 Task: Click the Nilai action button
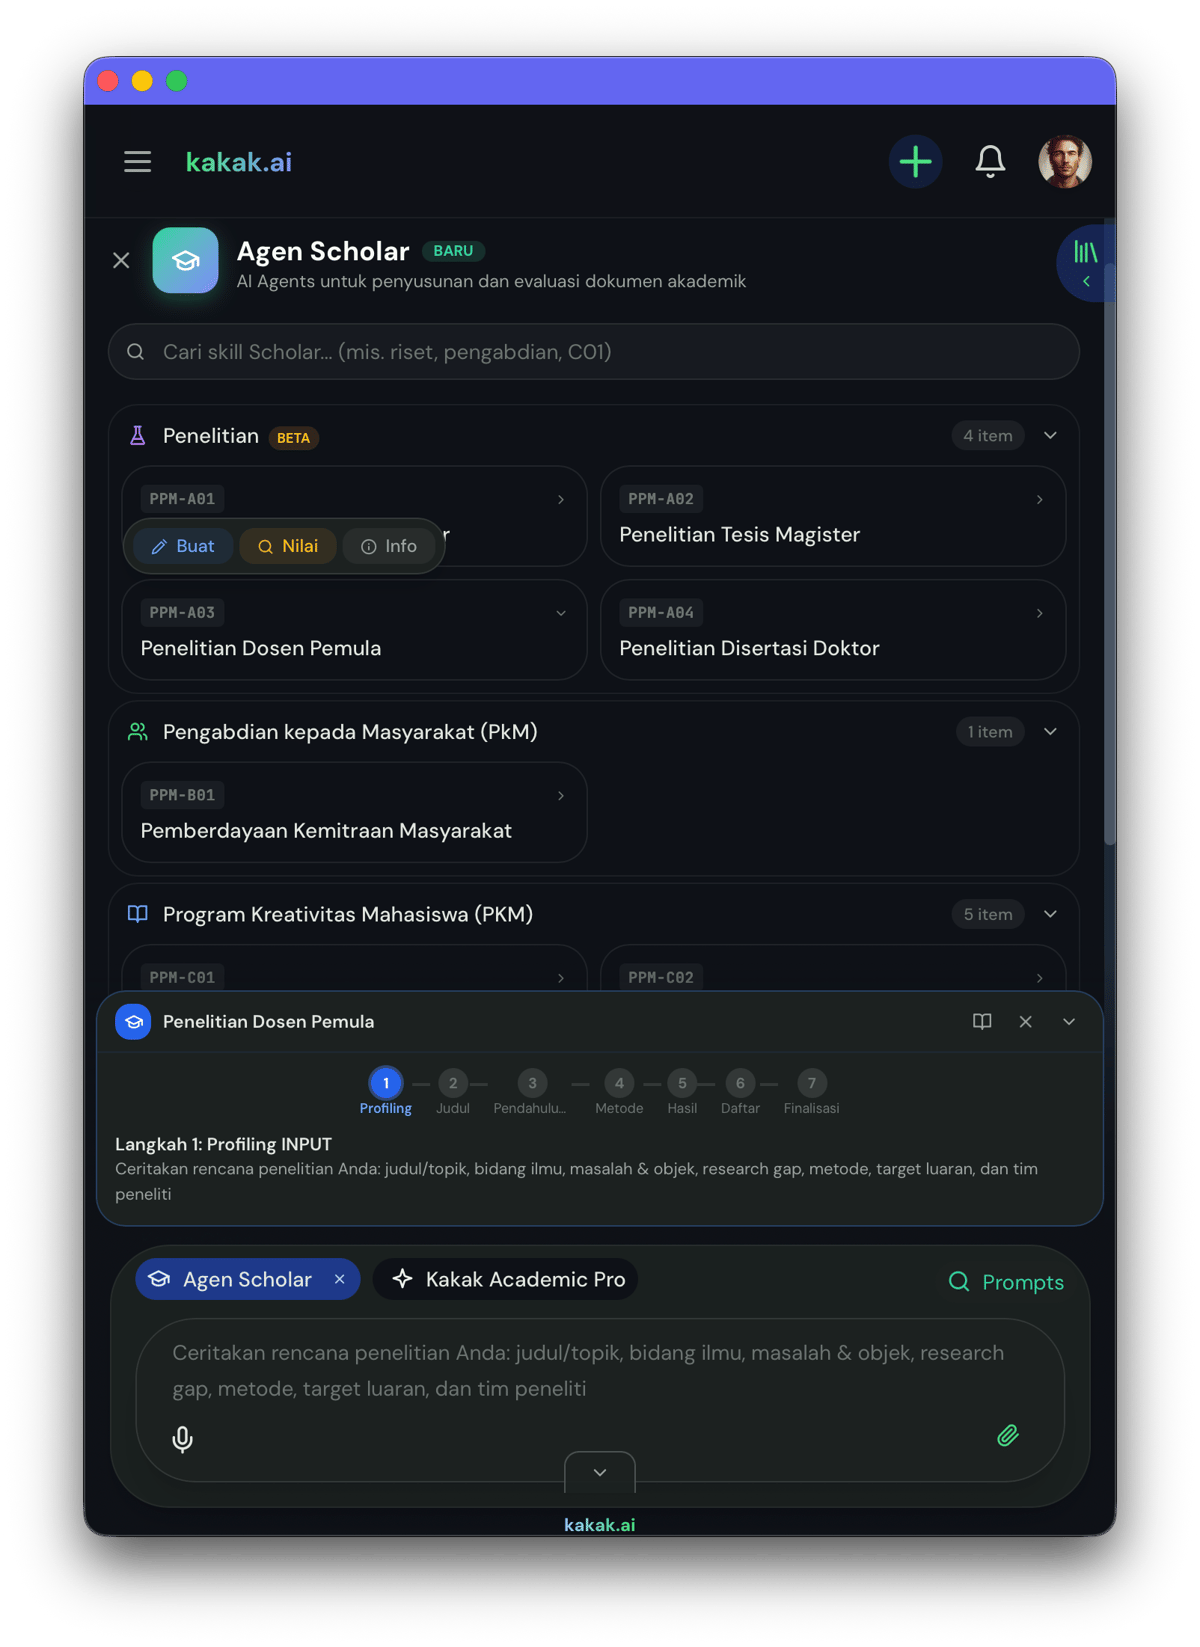click(288, 546)
